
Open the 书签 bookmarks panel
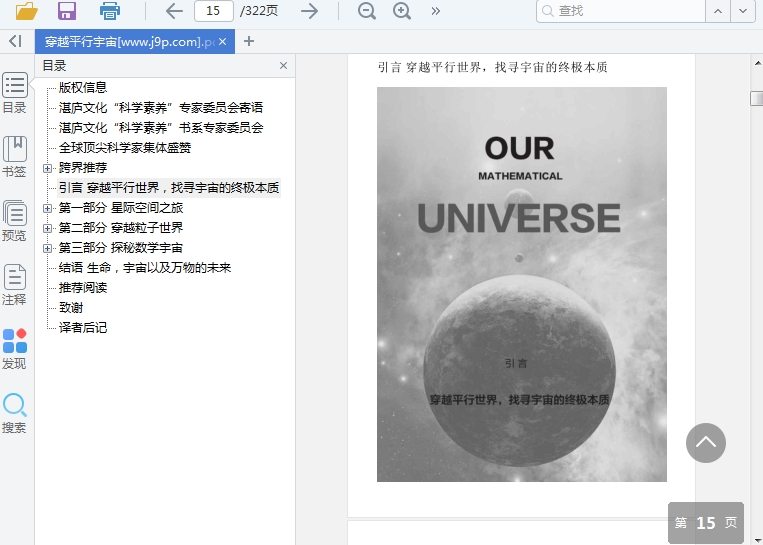point(15,157)
